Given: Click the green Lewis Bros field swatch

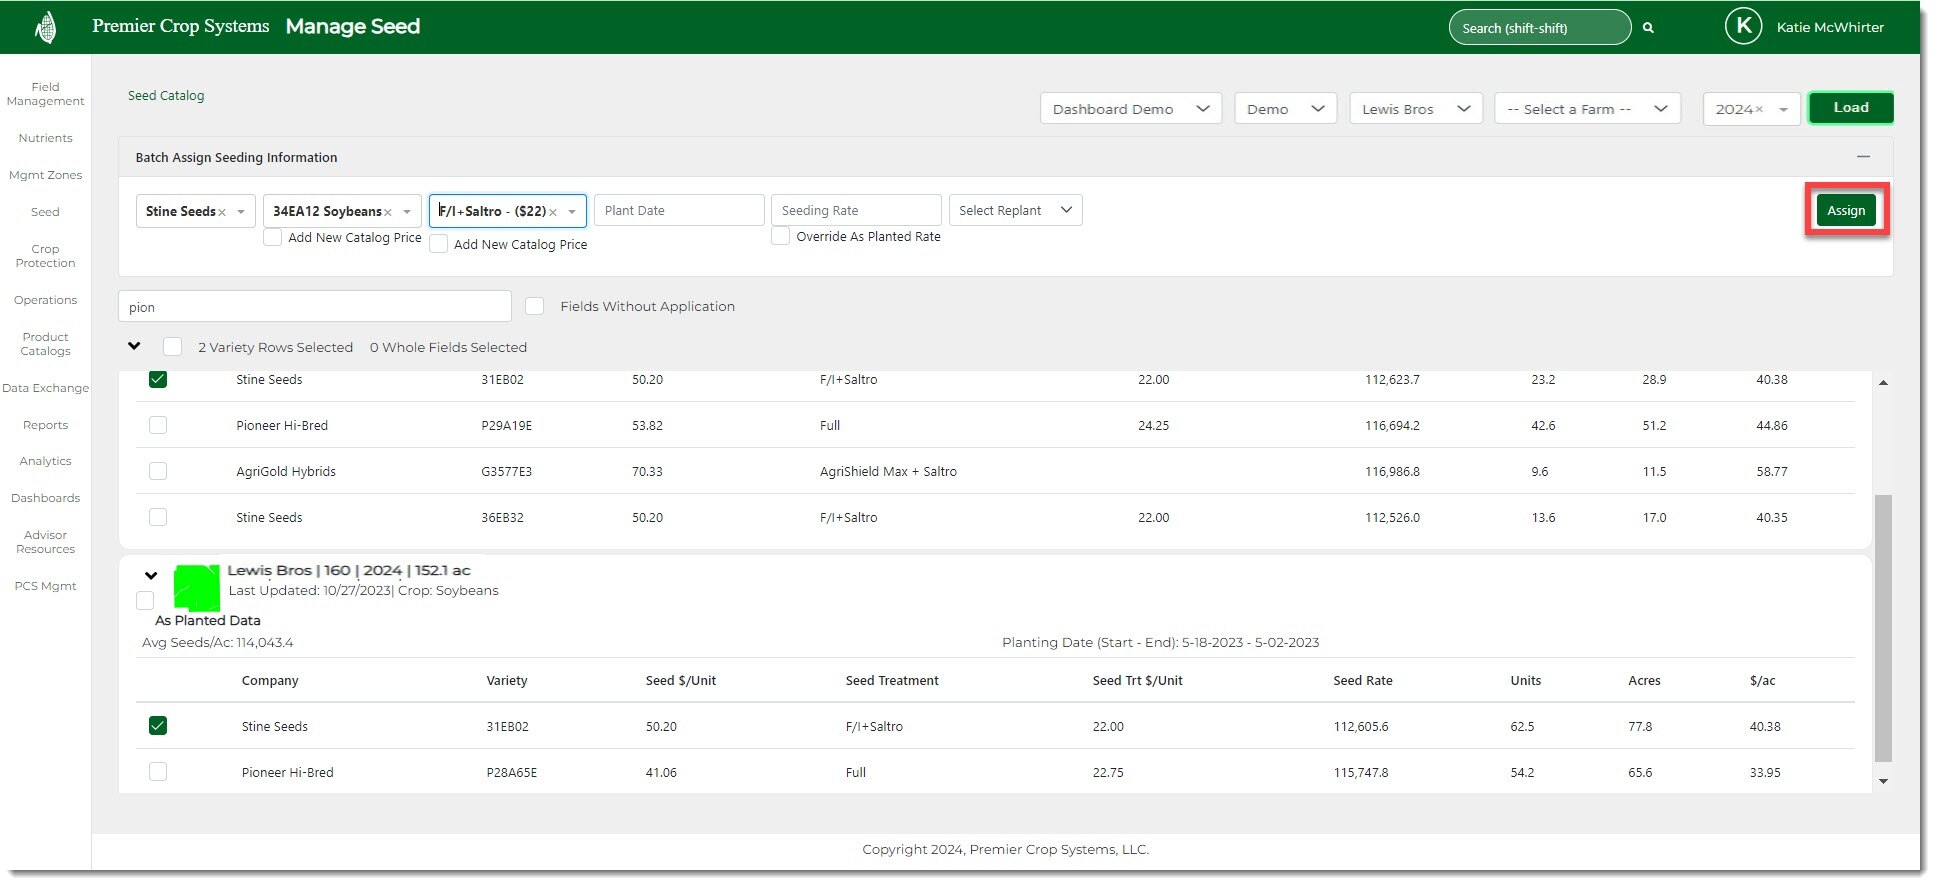Looking at the screenshot, I should pyautogui.click(x=197, y=588).
